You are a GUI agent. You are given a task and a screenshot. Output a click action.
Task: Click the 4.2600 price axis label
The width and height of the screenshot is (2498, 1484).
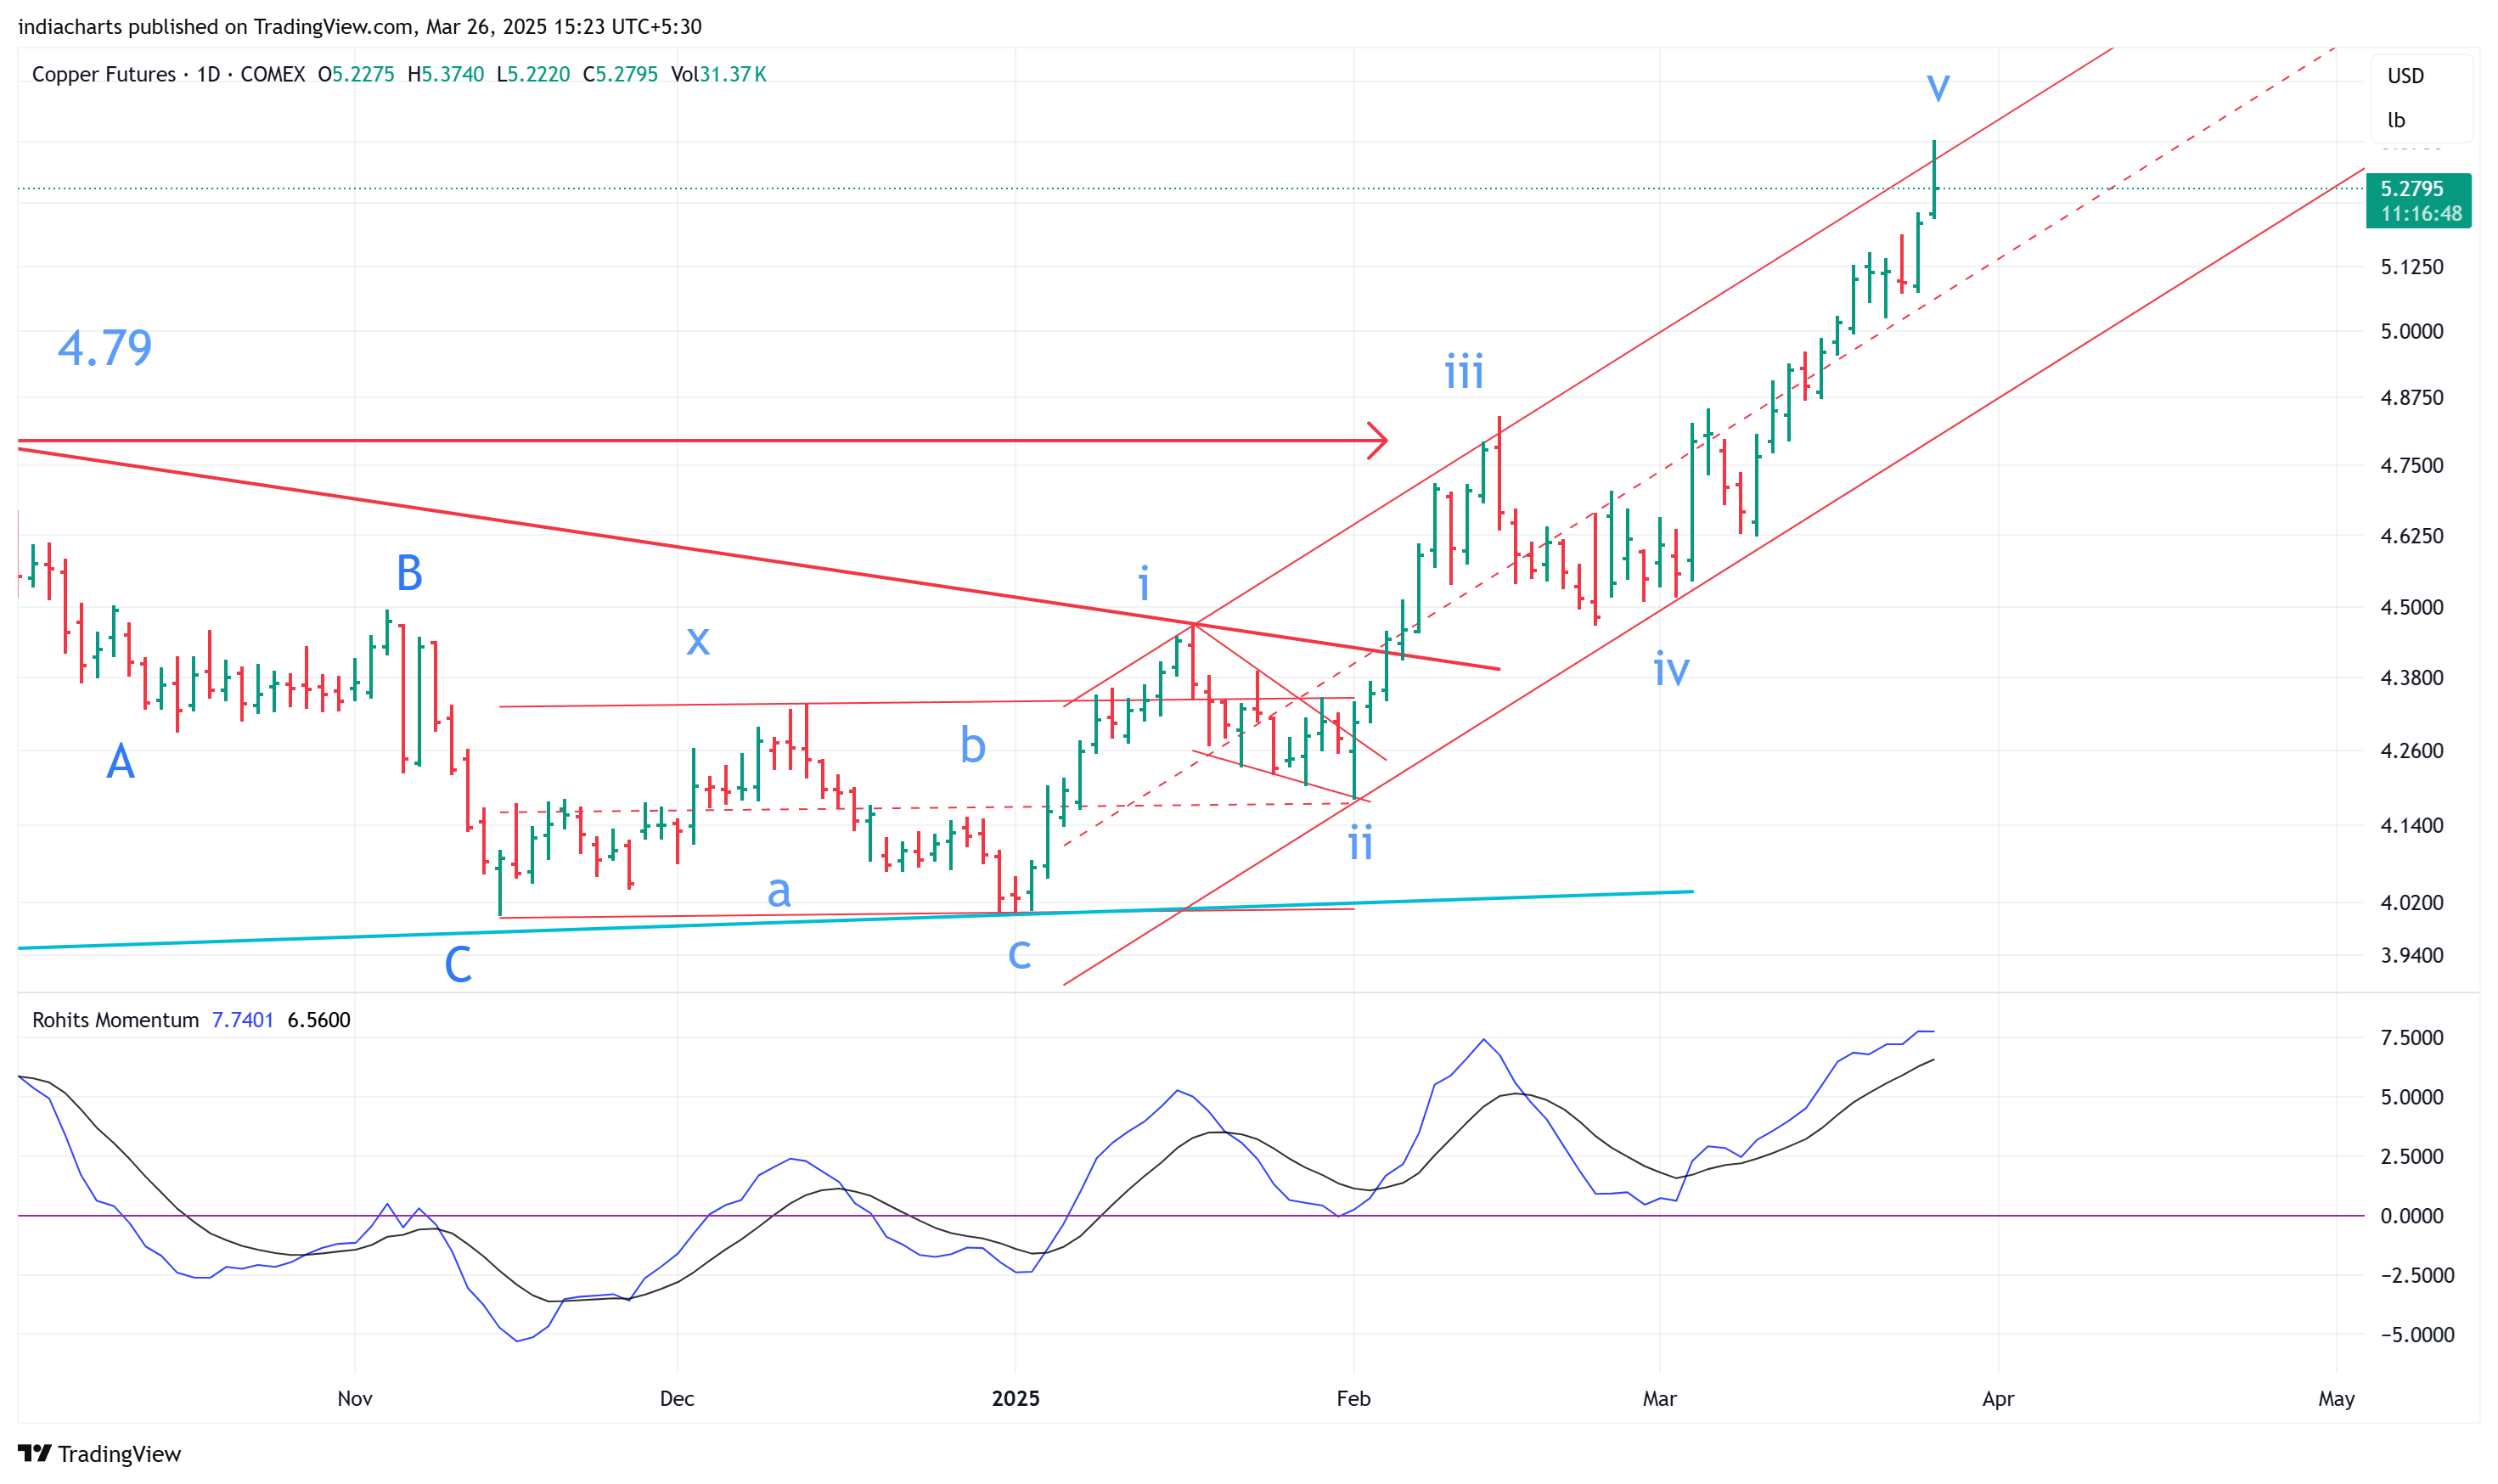pyautogui.click(x=2412, y=750)
